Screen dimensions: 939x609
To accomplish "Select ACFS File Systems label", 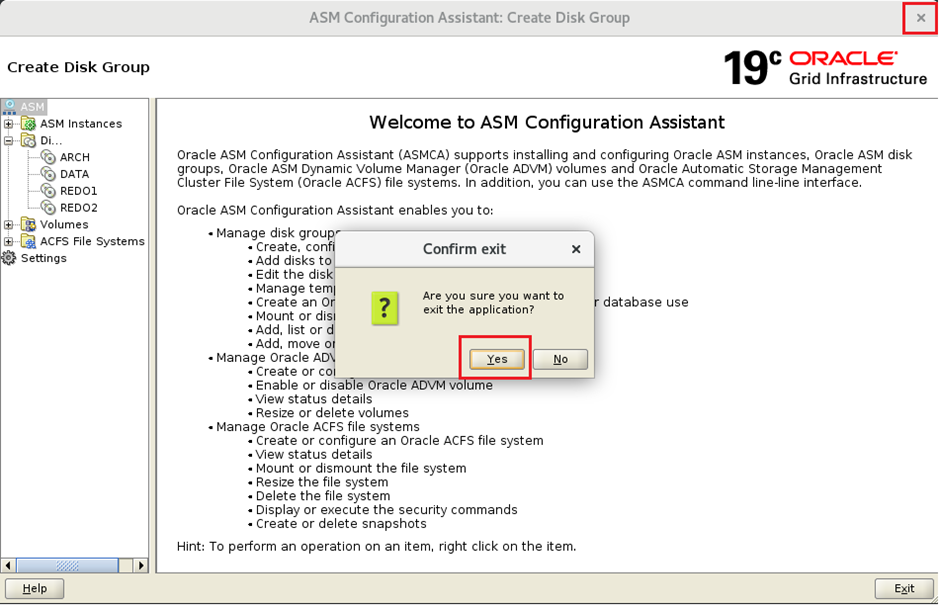I will pos(92,241).
